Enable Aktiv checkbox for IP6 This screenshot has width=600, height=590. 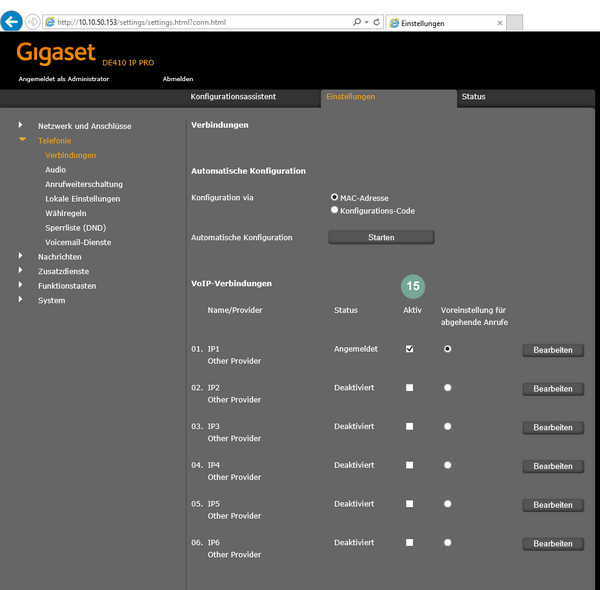(409, 542)
